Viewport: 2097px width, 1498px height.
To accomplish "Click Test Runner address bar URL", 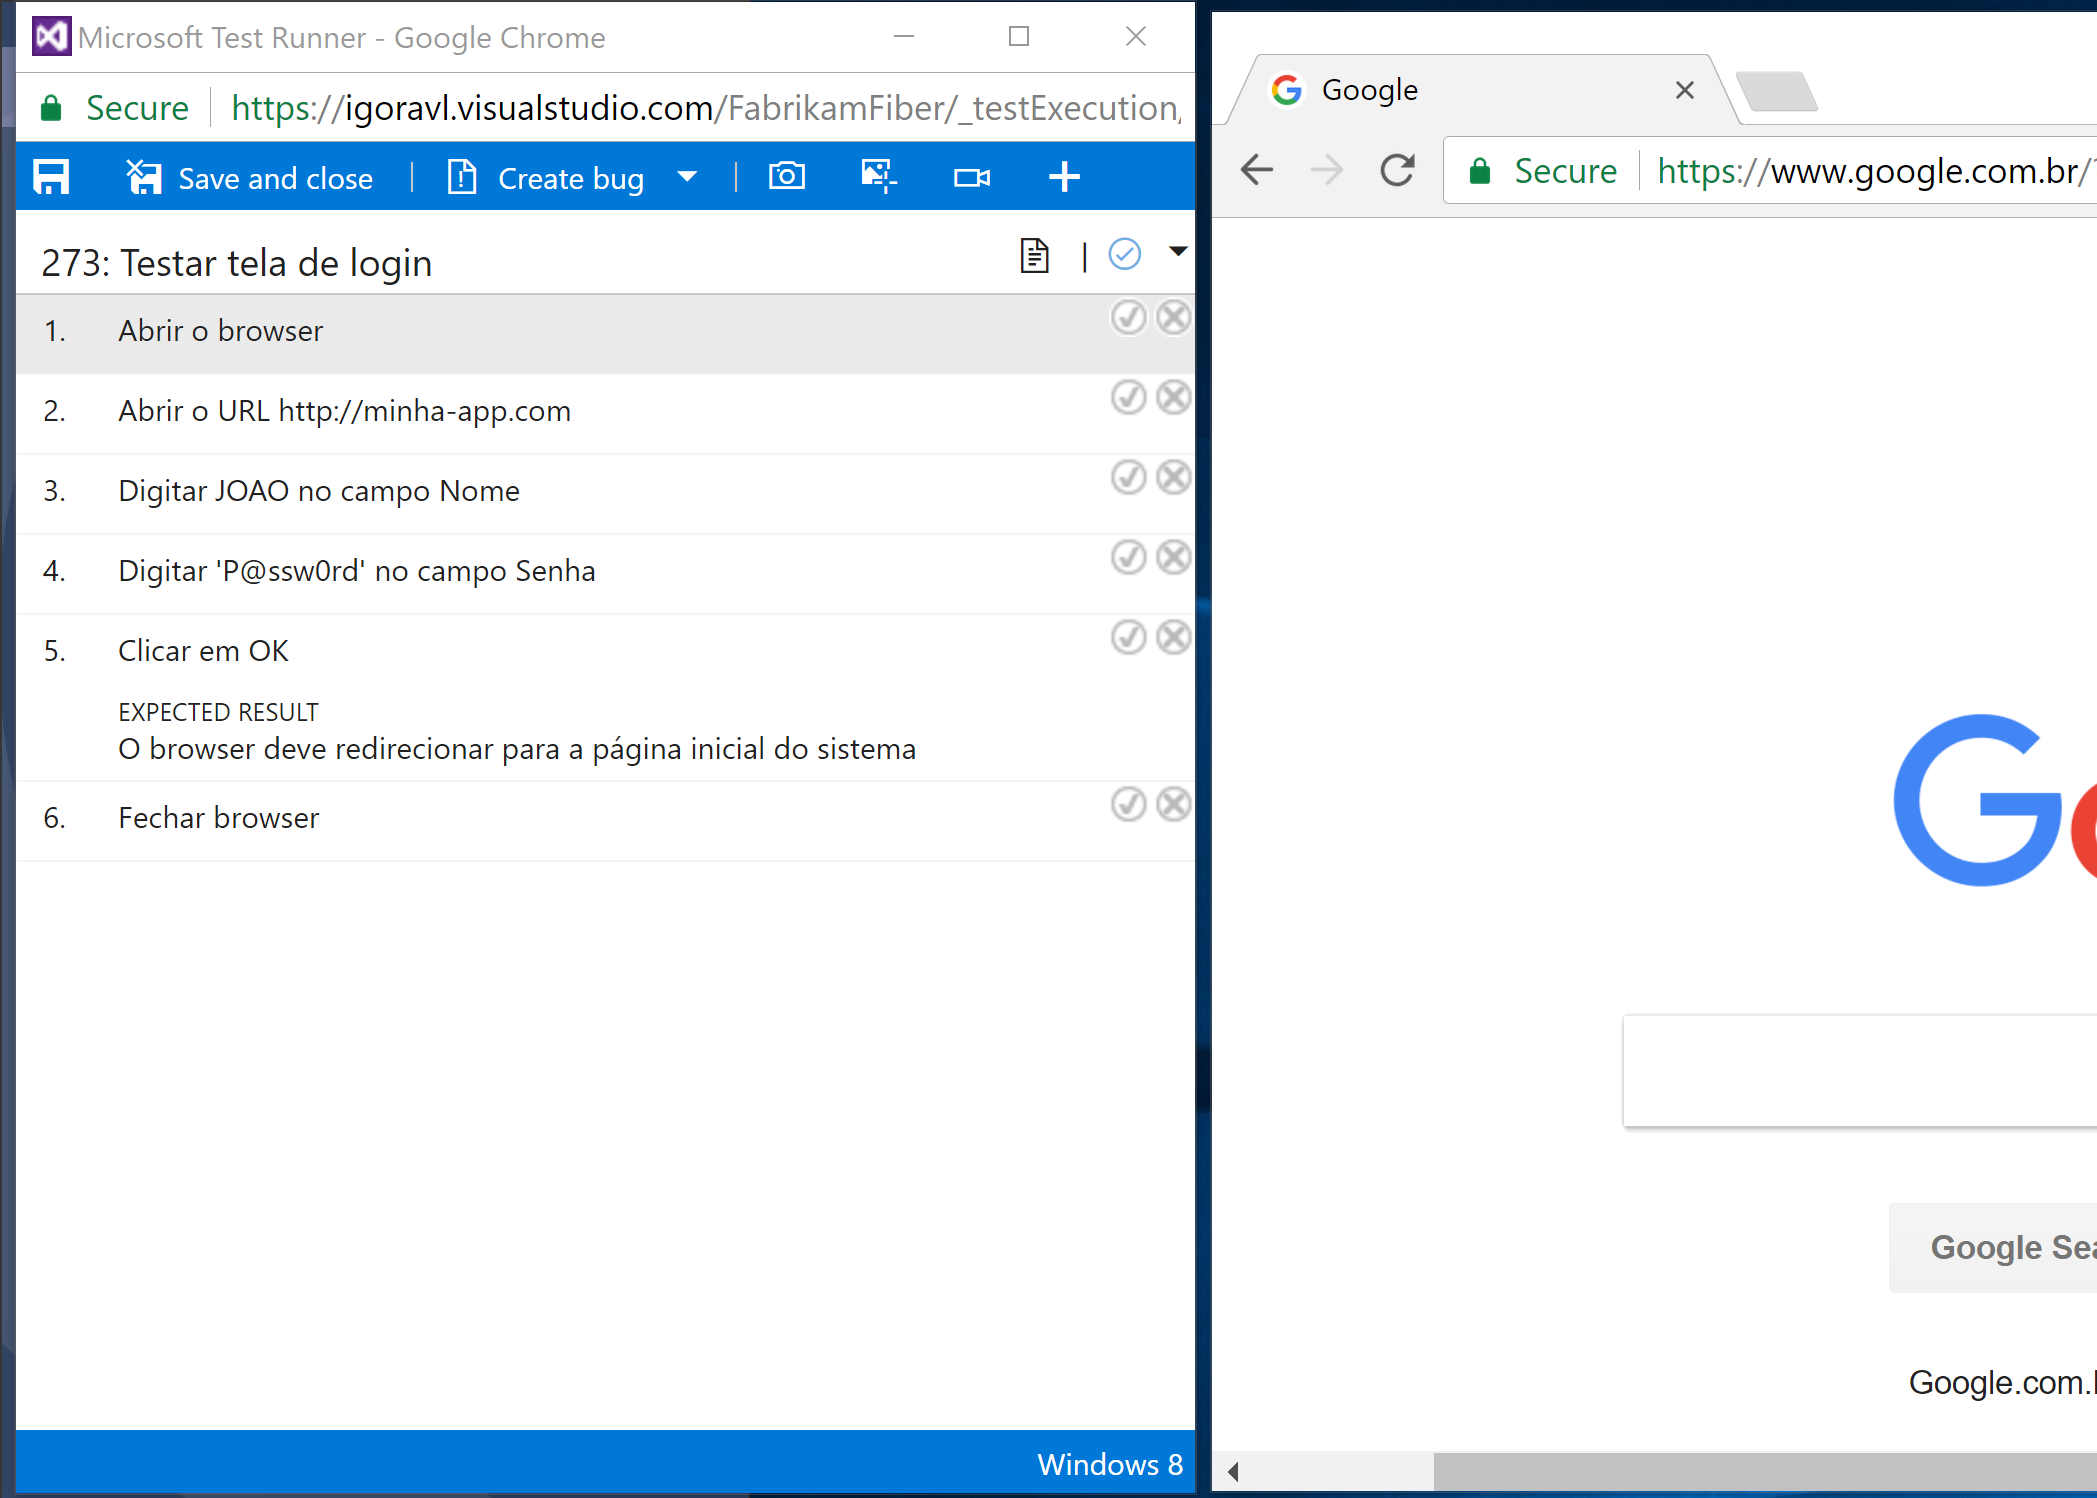I will [x=706, y=108].
